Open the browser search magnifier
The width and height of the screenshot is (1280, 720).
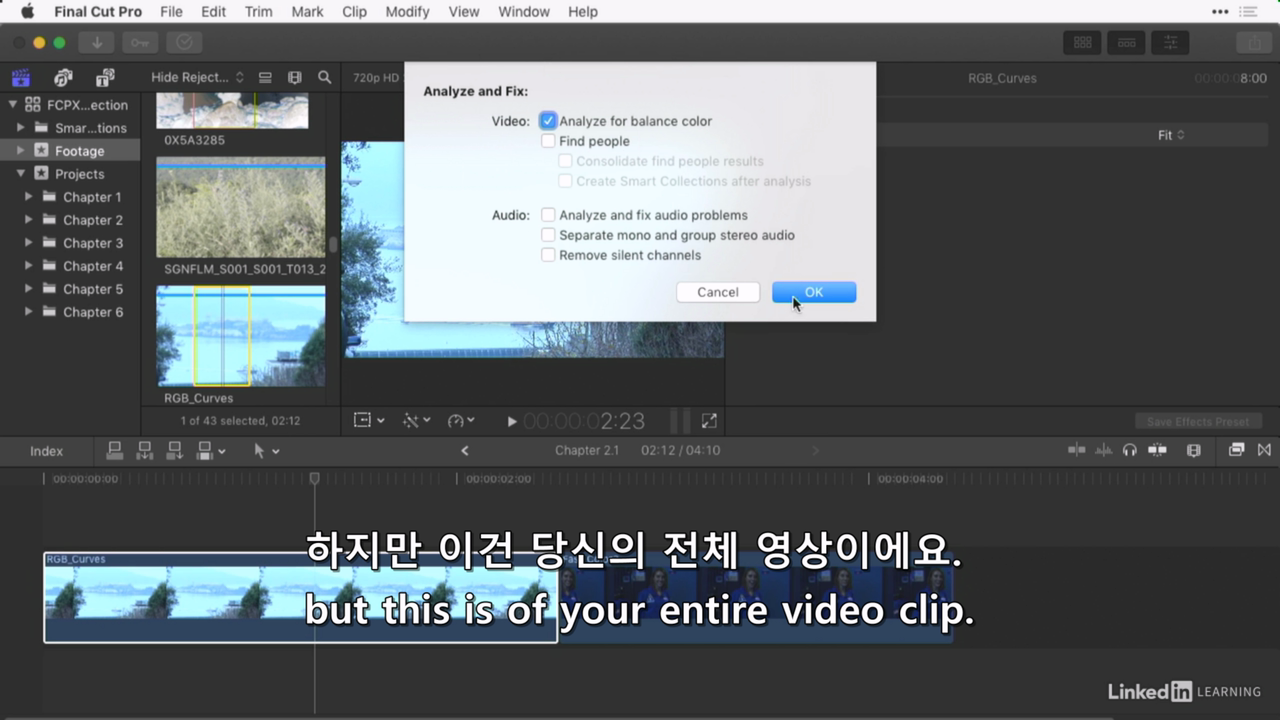[x=324, y=78]
